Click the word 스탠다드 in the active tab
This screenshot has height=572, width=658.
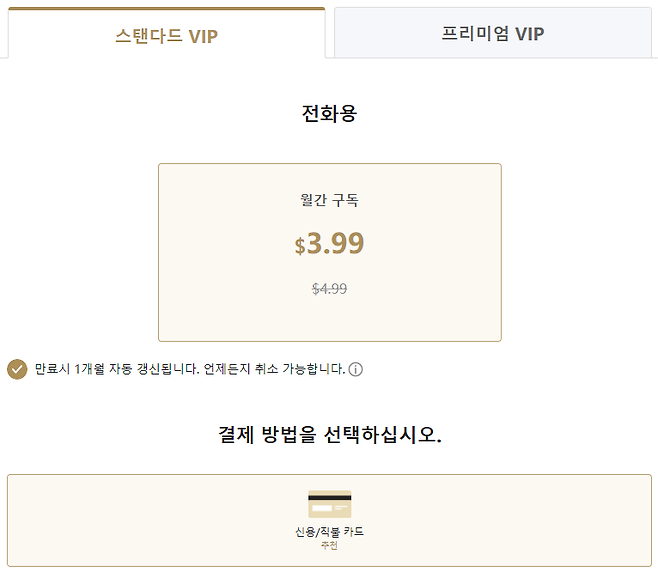(148, 37)
